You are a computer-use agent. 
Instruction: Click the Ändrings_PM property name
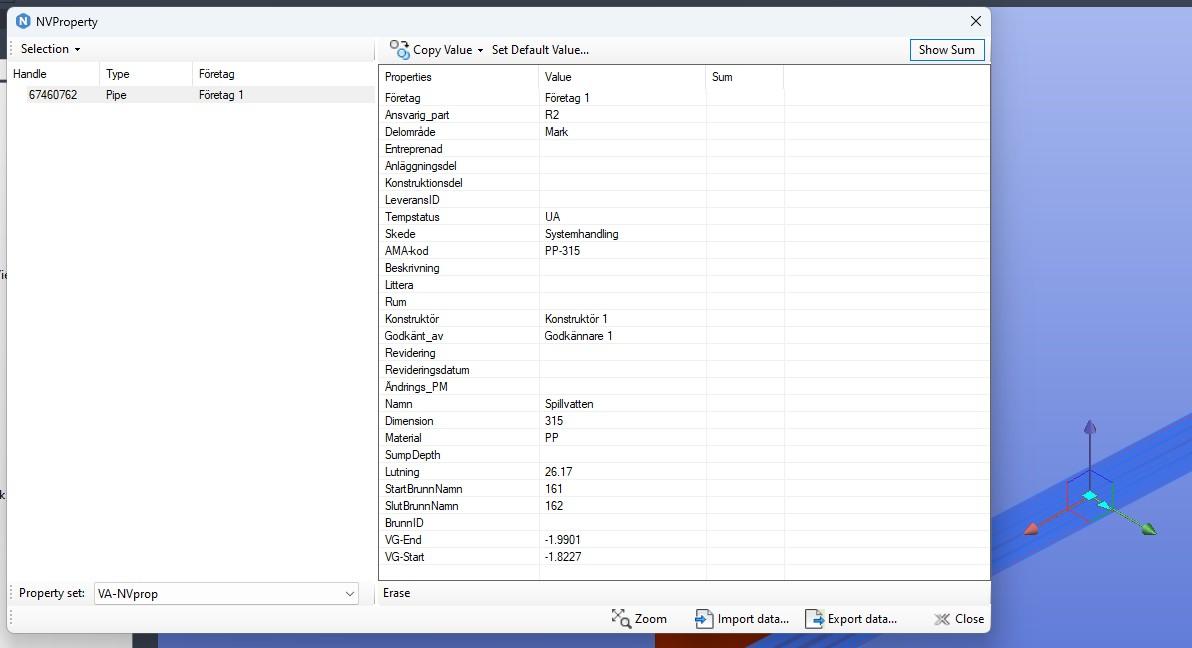pyautogui.click(x=416, y=387)
